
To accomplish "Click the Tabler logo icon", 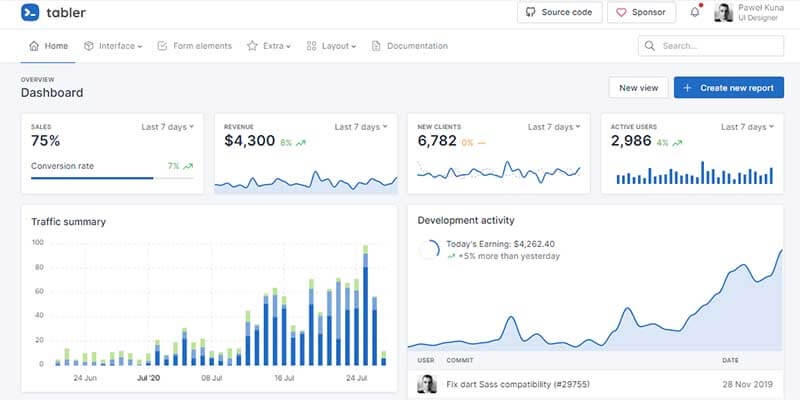I will point(30,13).
